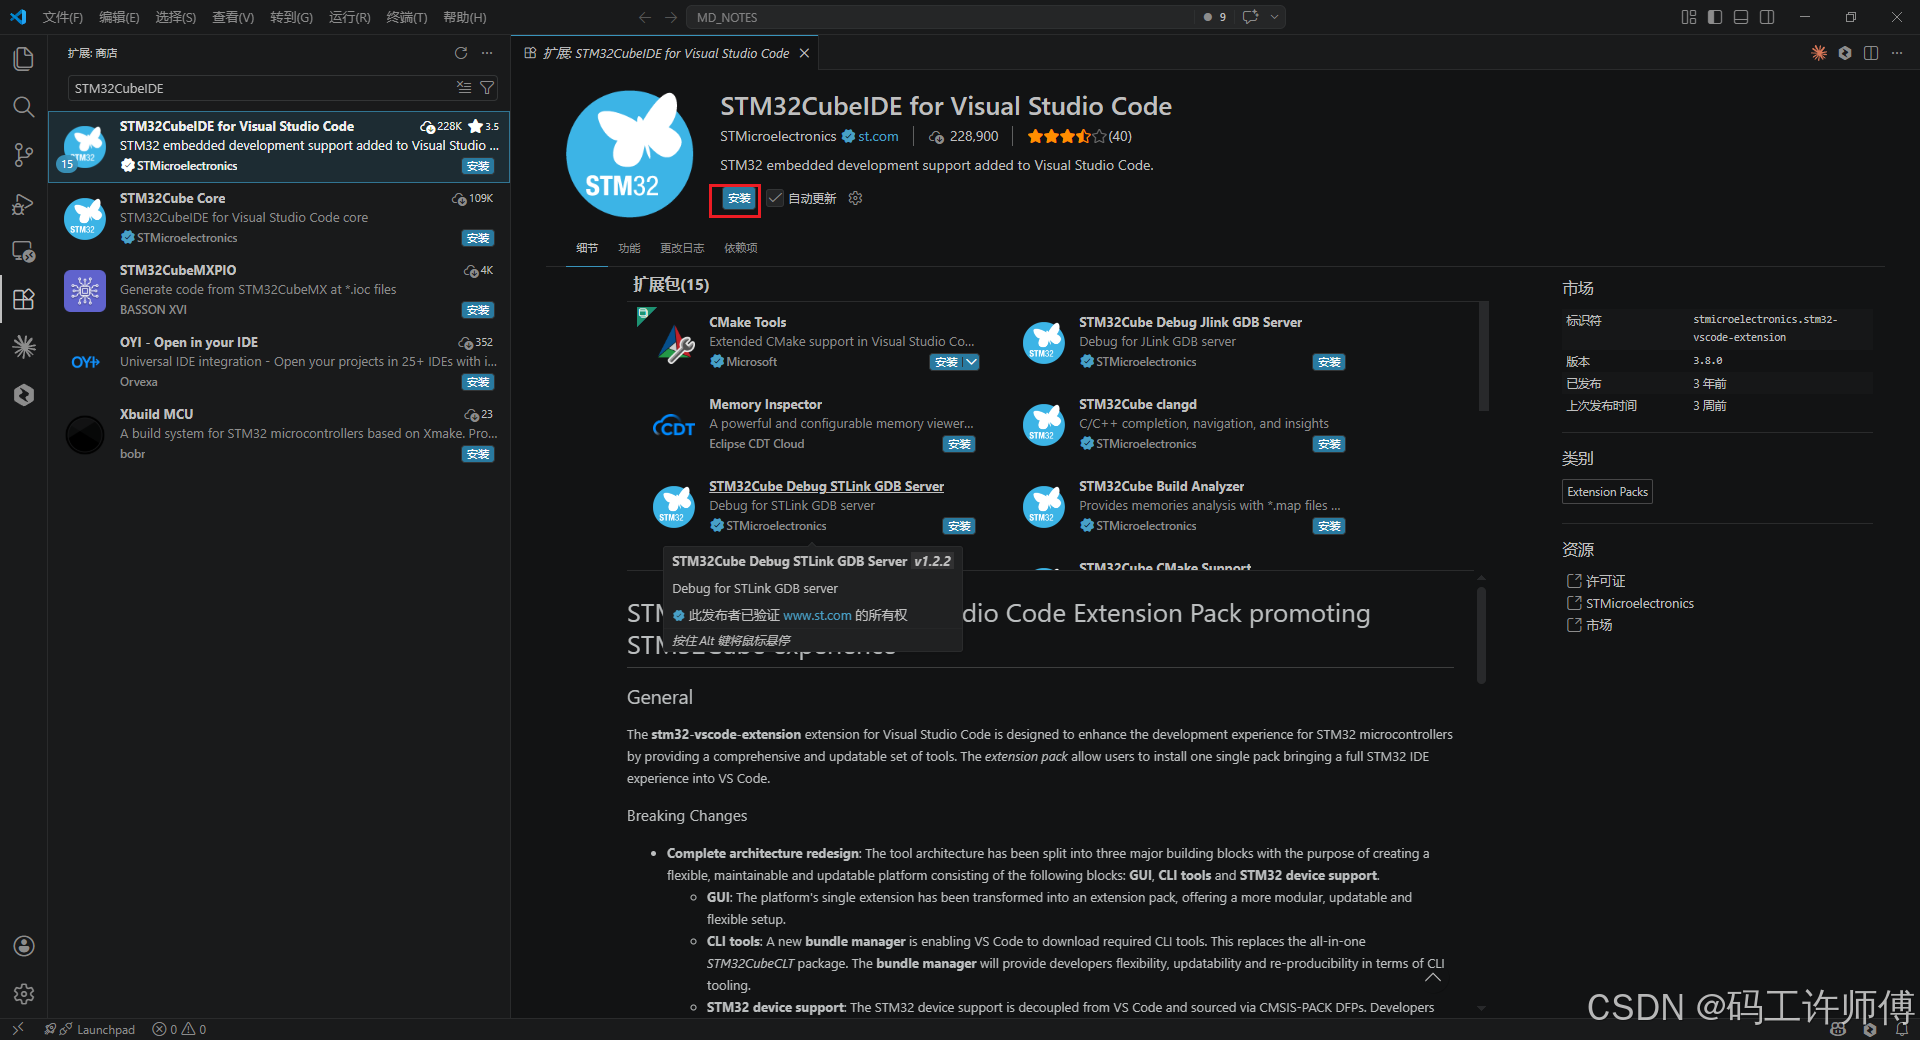This screenshot has width=1920, height=1040.
Task: Customize layout from title bar icon
Action: [x=1689, y=17]
